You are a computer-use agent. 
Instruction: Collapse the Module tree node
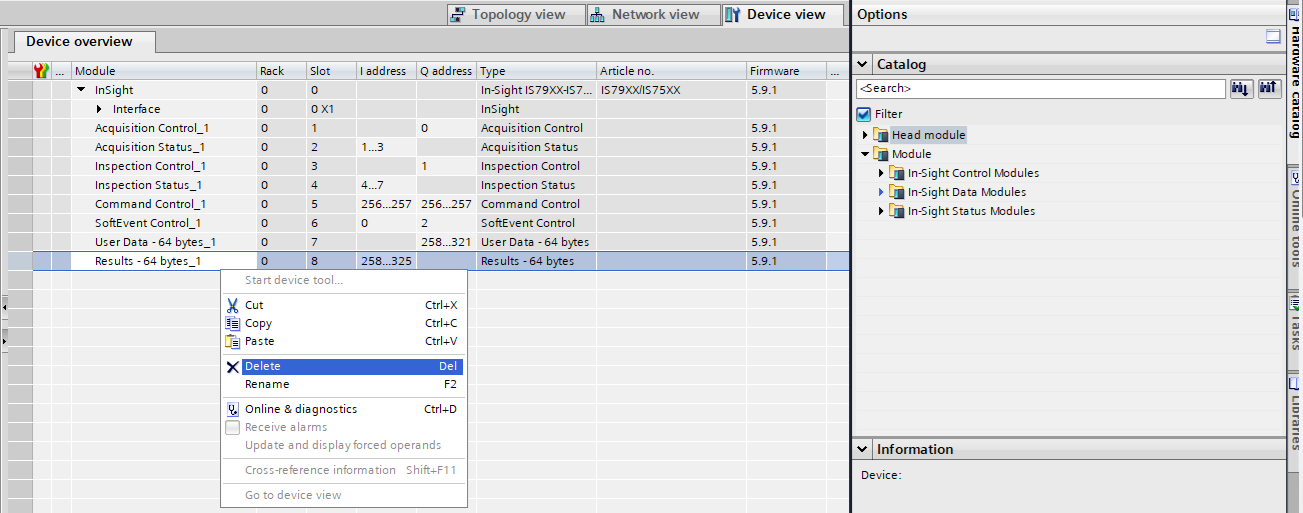pyautogui.click(x=865, y=154)
